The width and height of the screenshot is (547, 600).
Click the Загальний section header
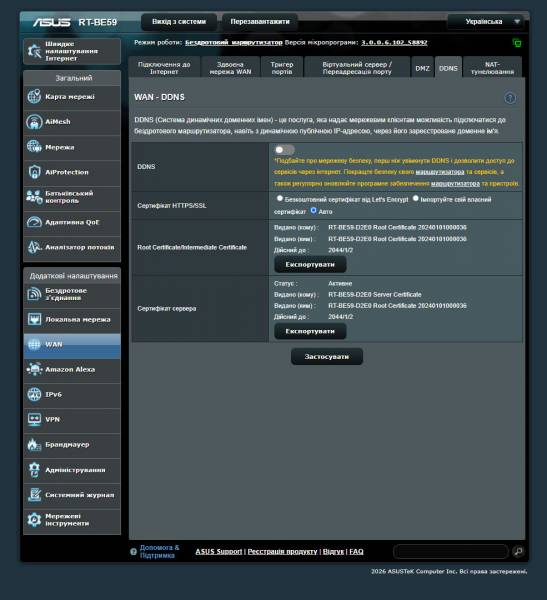point(74,78)
